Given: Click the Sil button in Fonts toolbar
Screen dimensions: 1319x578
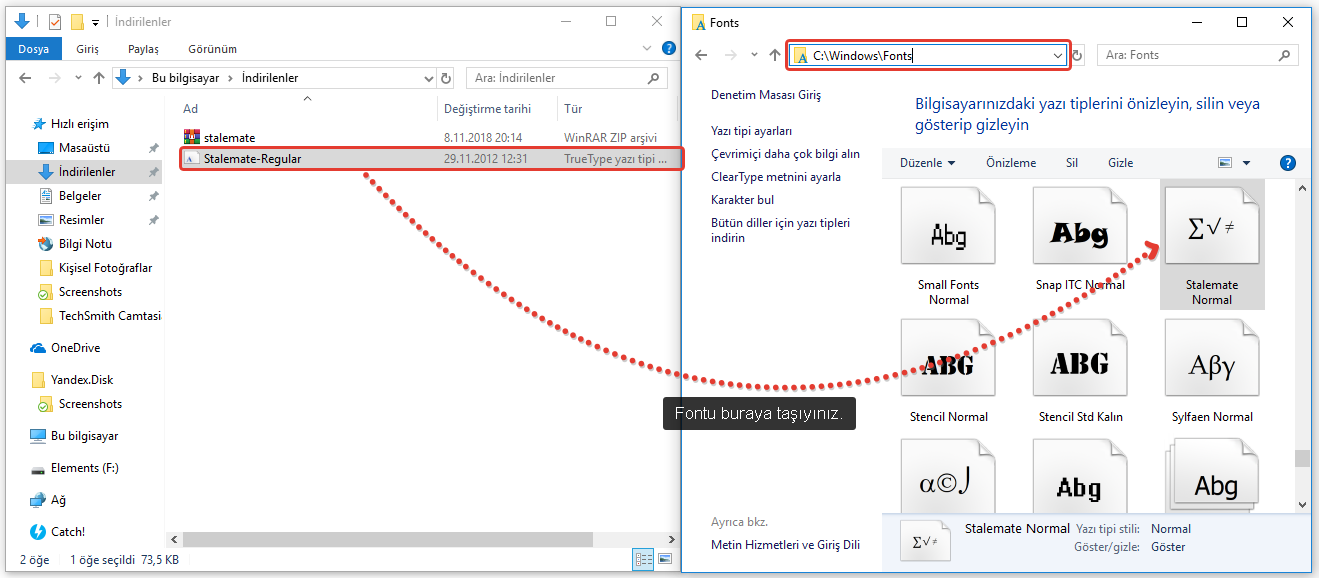Looking at the screenshot, I should (1071, 163).
